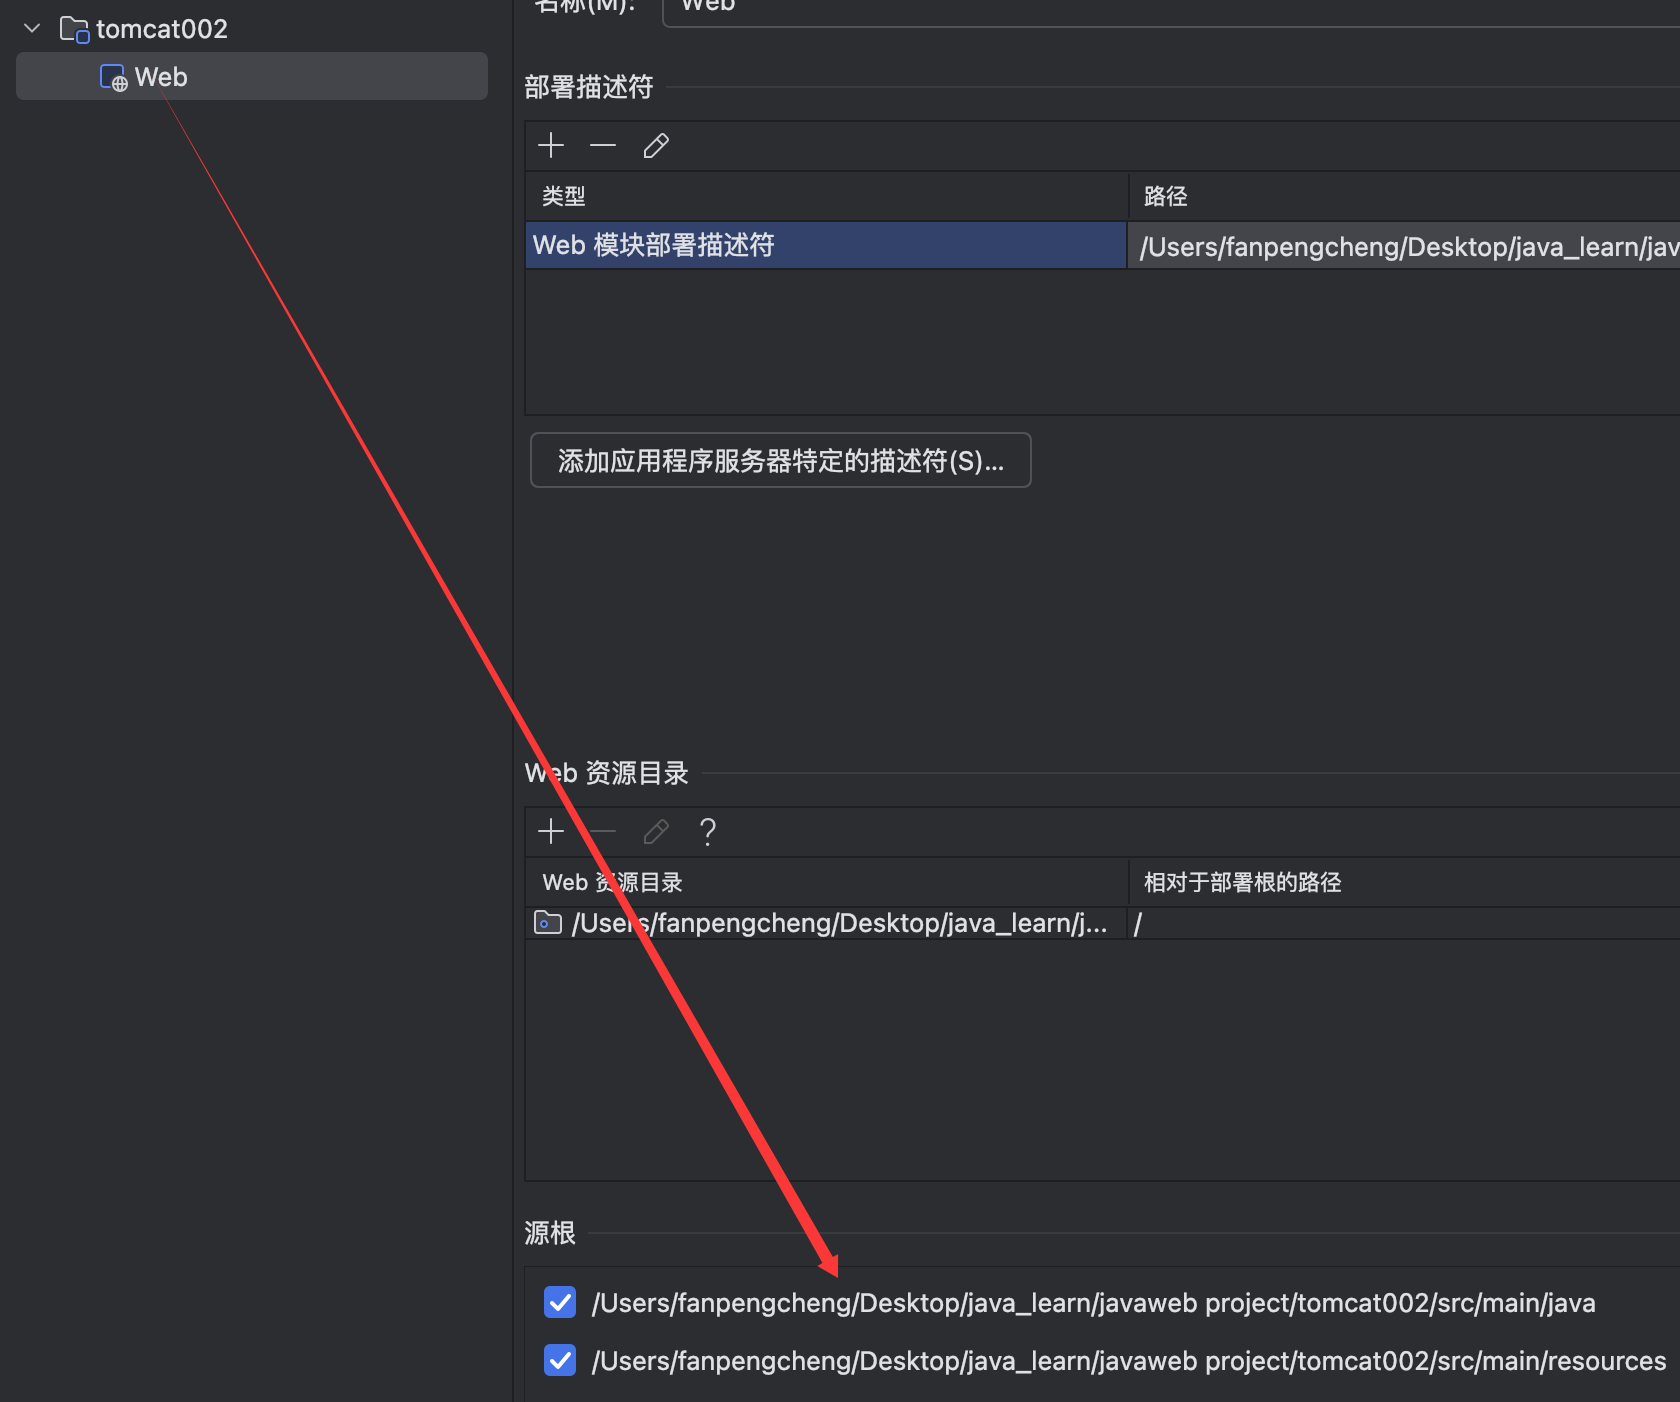Add a new Web resource directory
The width and height of the screenshot is (1680, 1402).
(551, 831)
